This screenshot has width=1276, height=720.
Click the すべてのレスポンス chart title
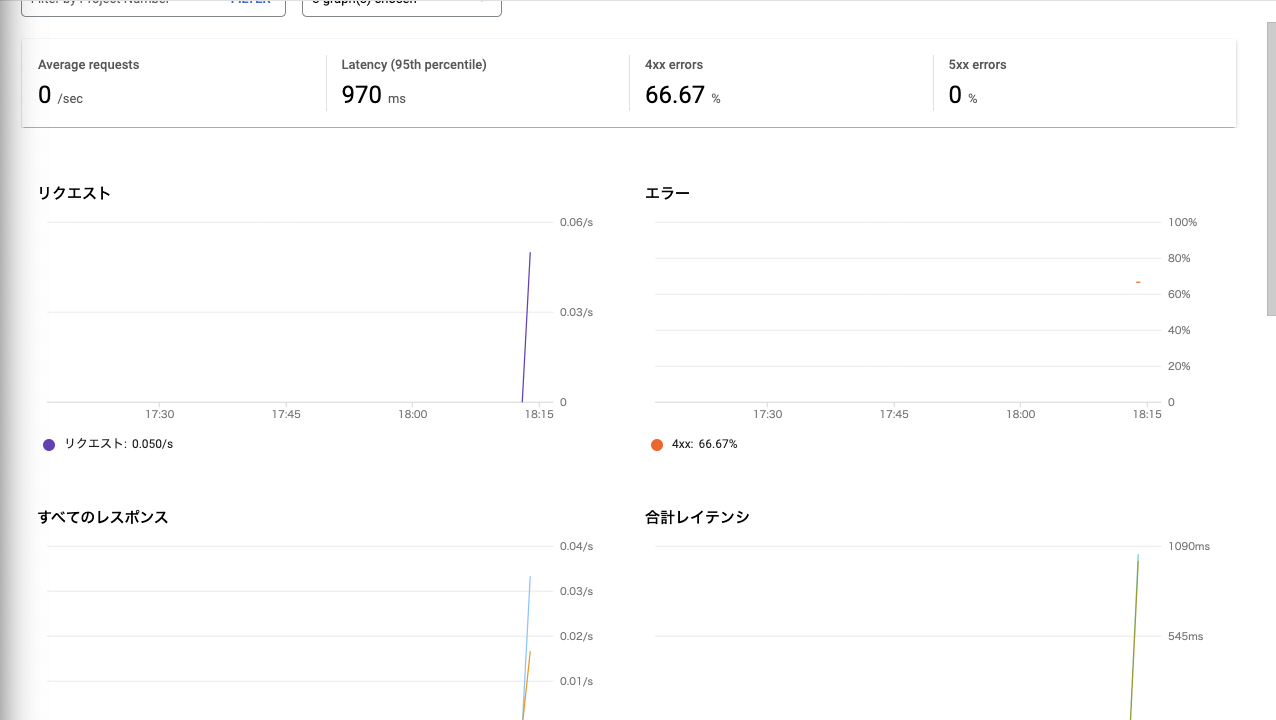[x=103, y=517]
